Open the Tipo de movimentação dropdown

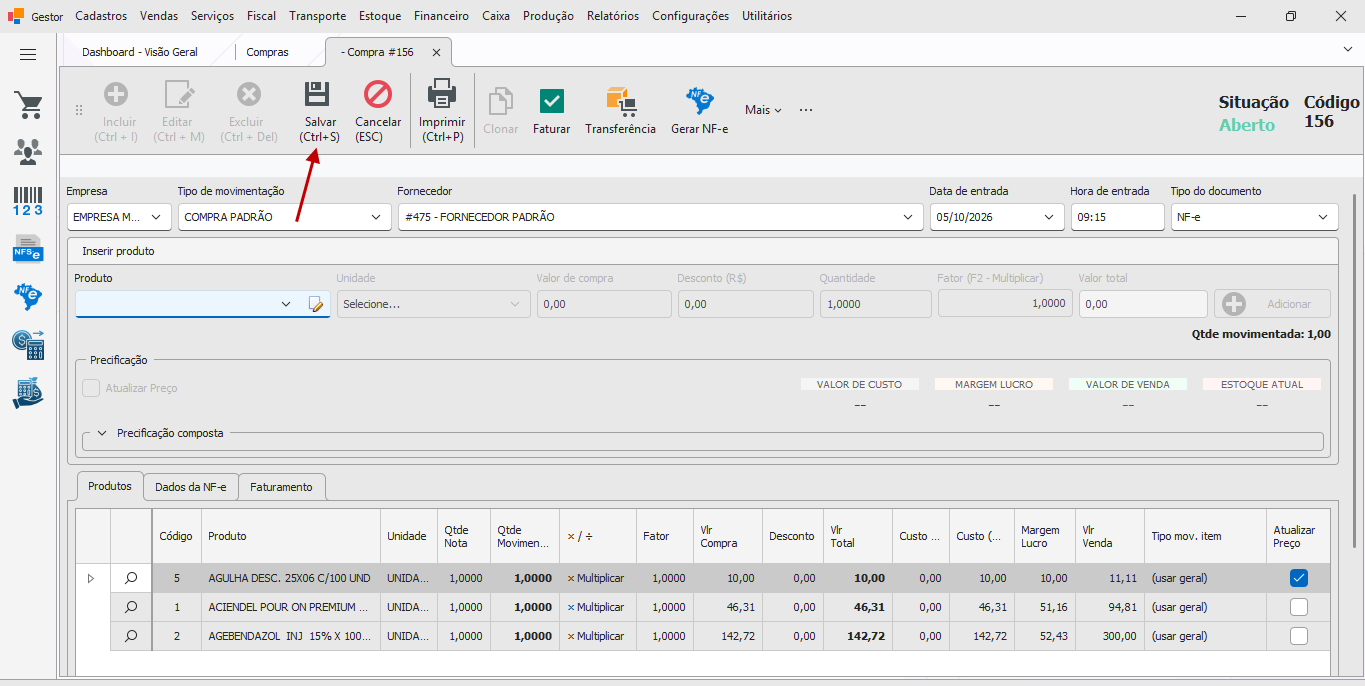click(x=376, y=217)
